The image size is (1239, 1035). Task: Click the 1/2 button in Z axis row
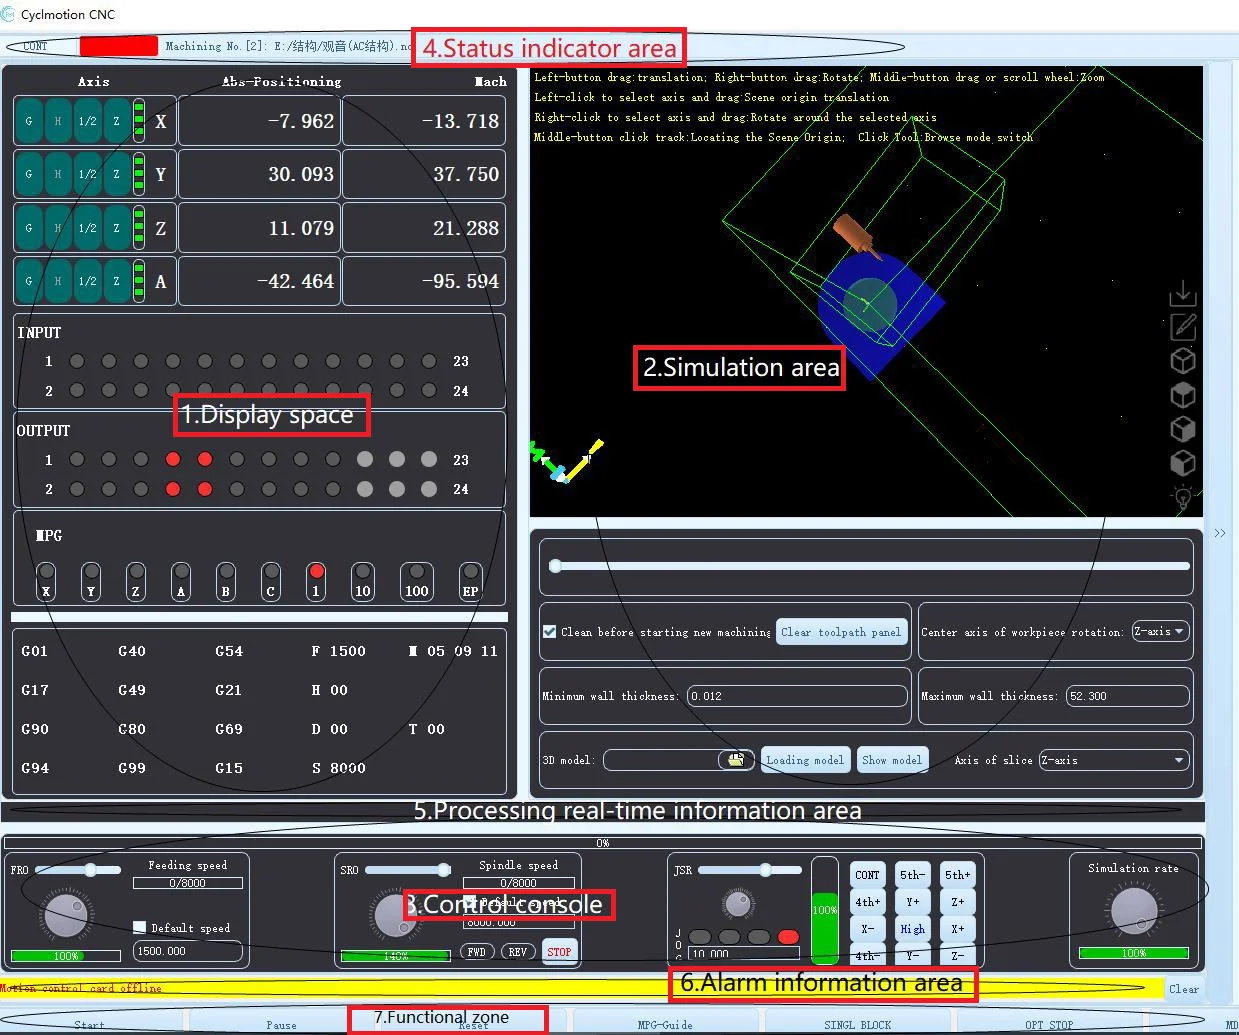87,228
